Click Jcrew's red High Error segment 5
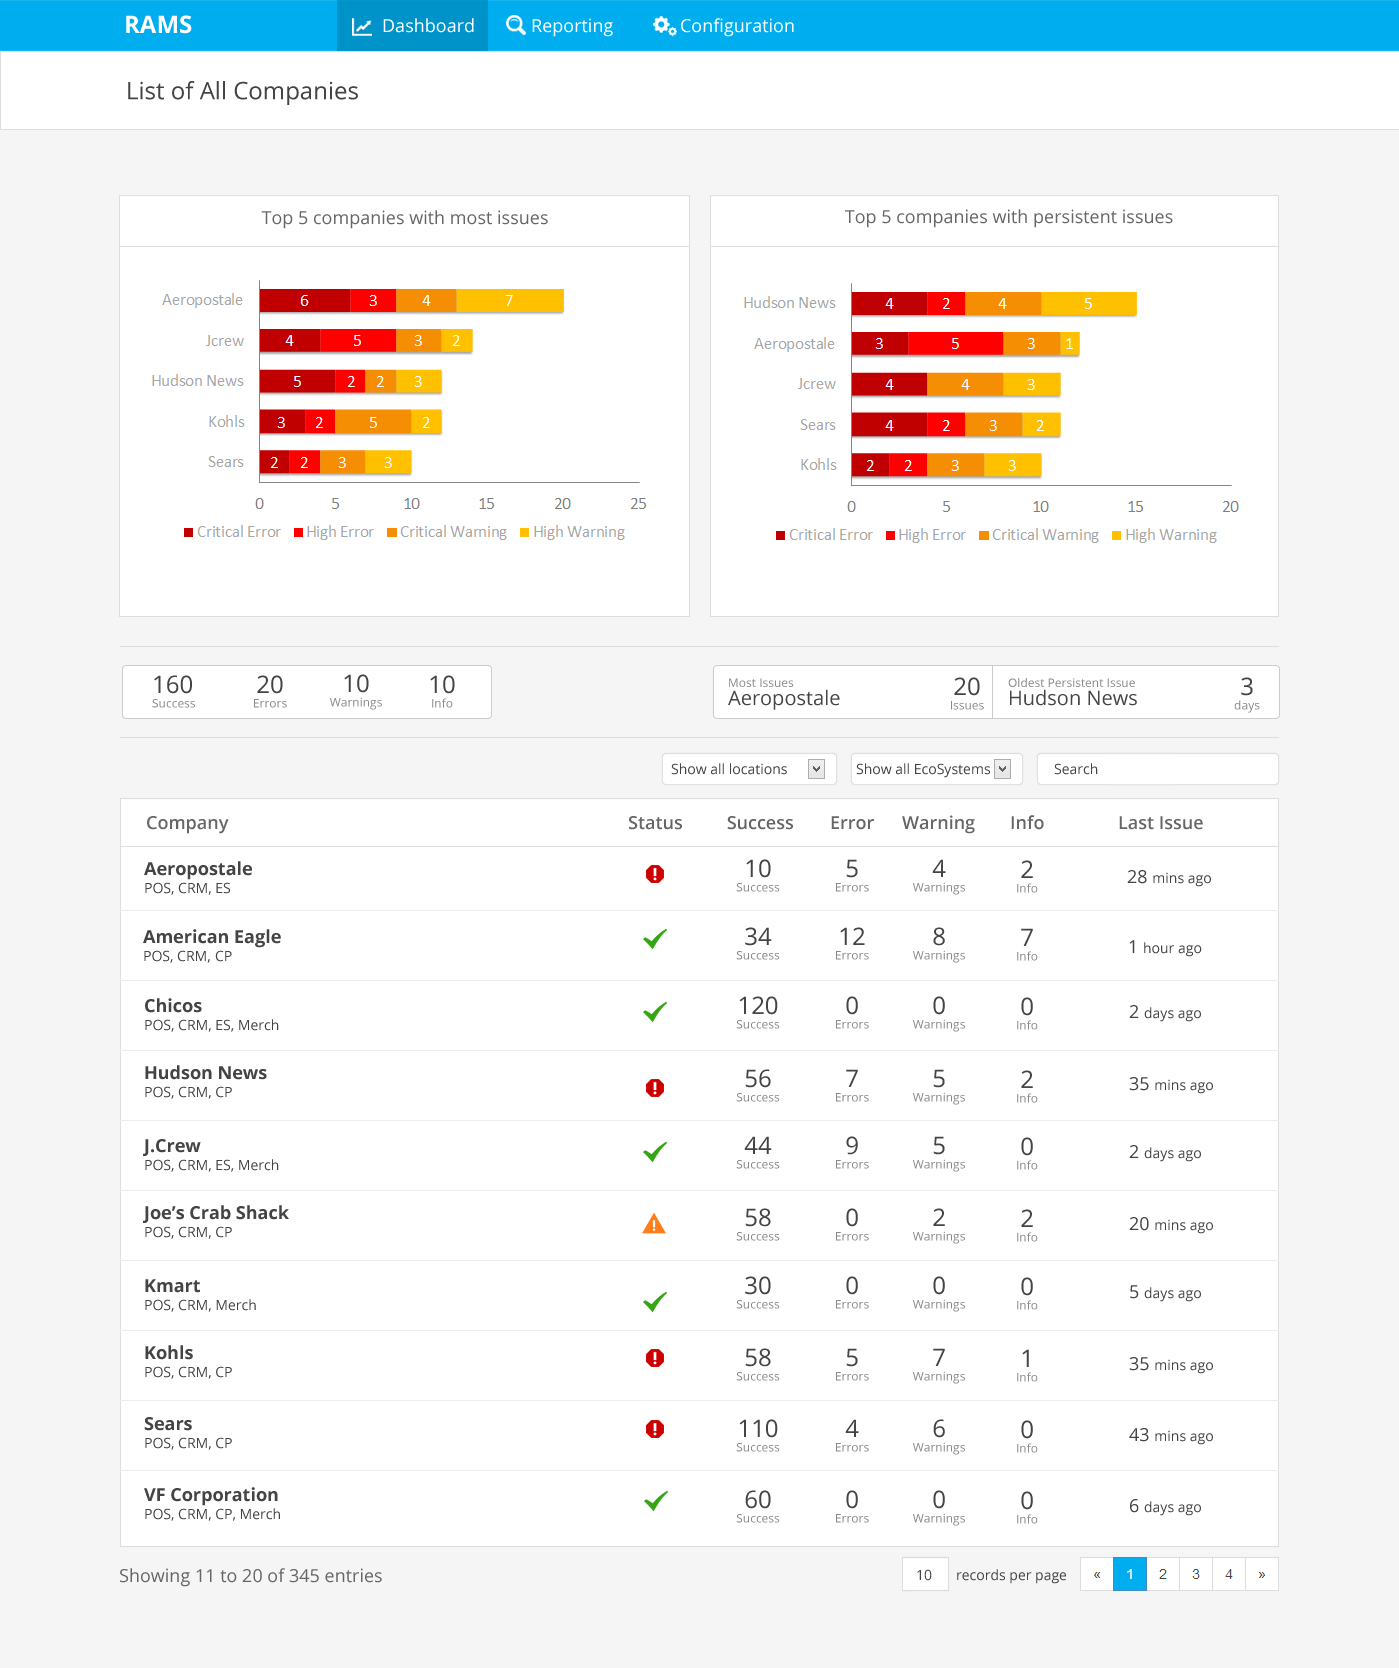This screenshot has width=1399, height=1668. click(358, 341)
